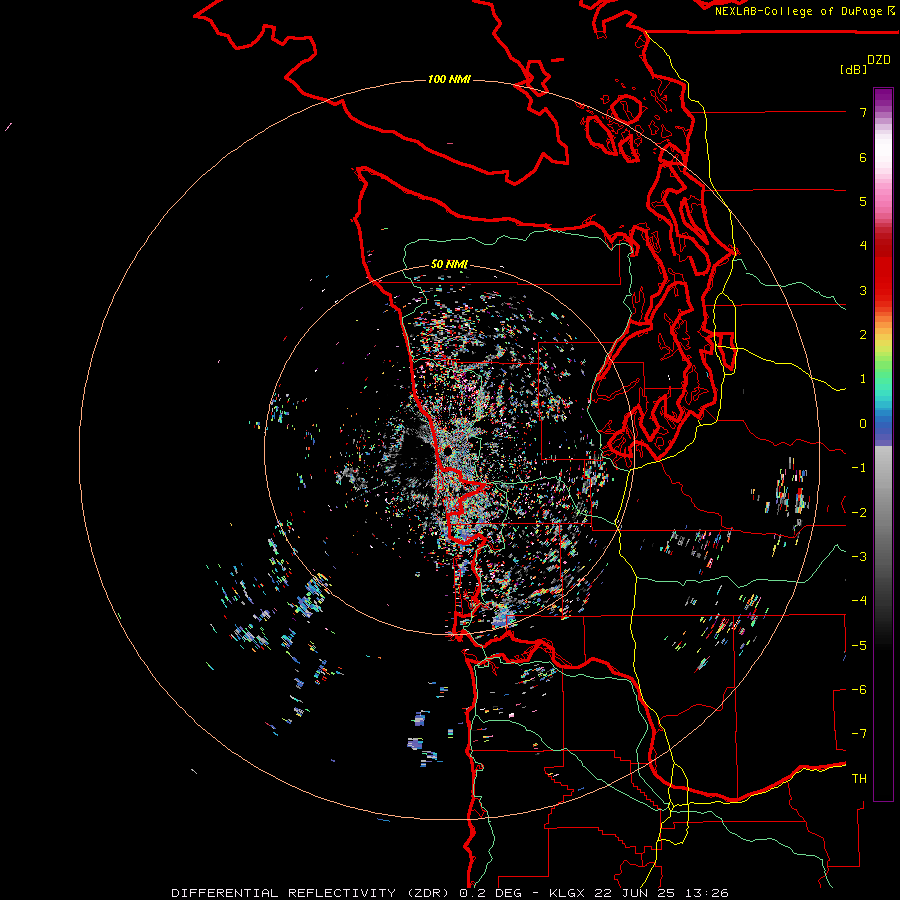The image size is (900, 900).
Task: Click the 3 tick label on the color scale
Action: [x=863, y=290]
